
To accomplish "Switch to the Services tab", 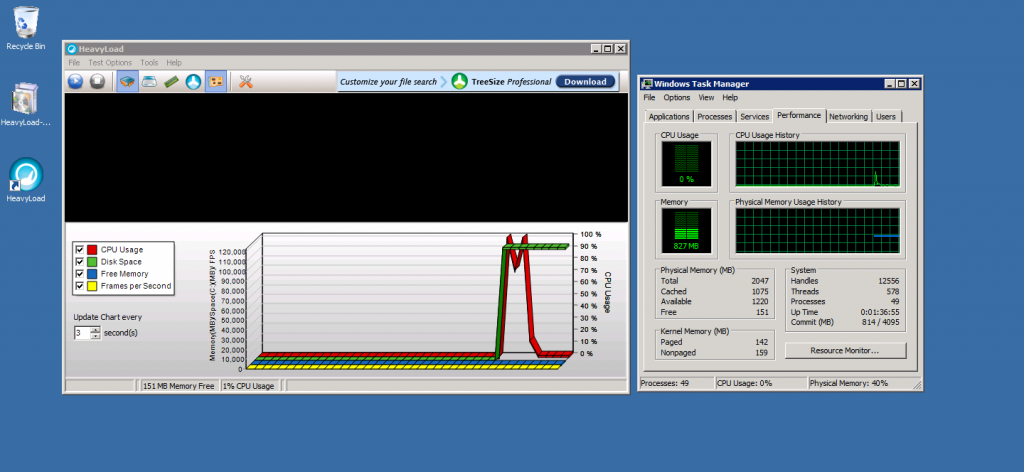I will click(x=754, y=116).
